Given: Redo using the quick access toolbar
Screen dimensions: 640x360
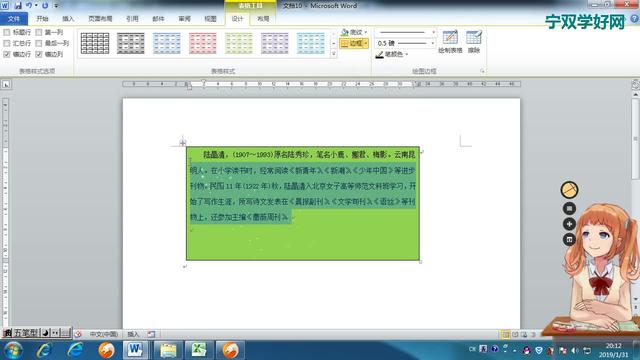Looking at the screenshot, I should (x=45, y=5).
